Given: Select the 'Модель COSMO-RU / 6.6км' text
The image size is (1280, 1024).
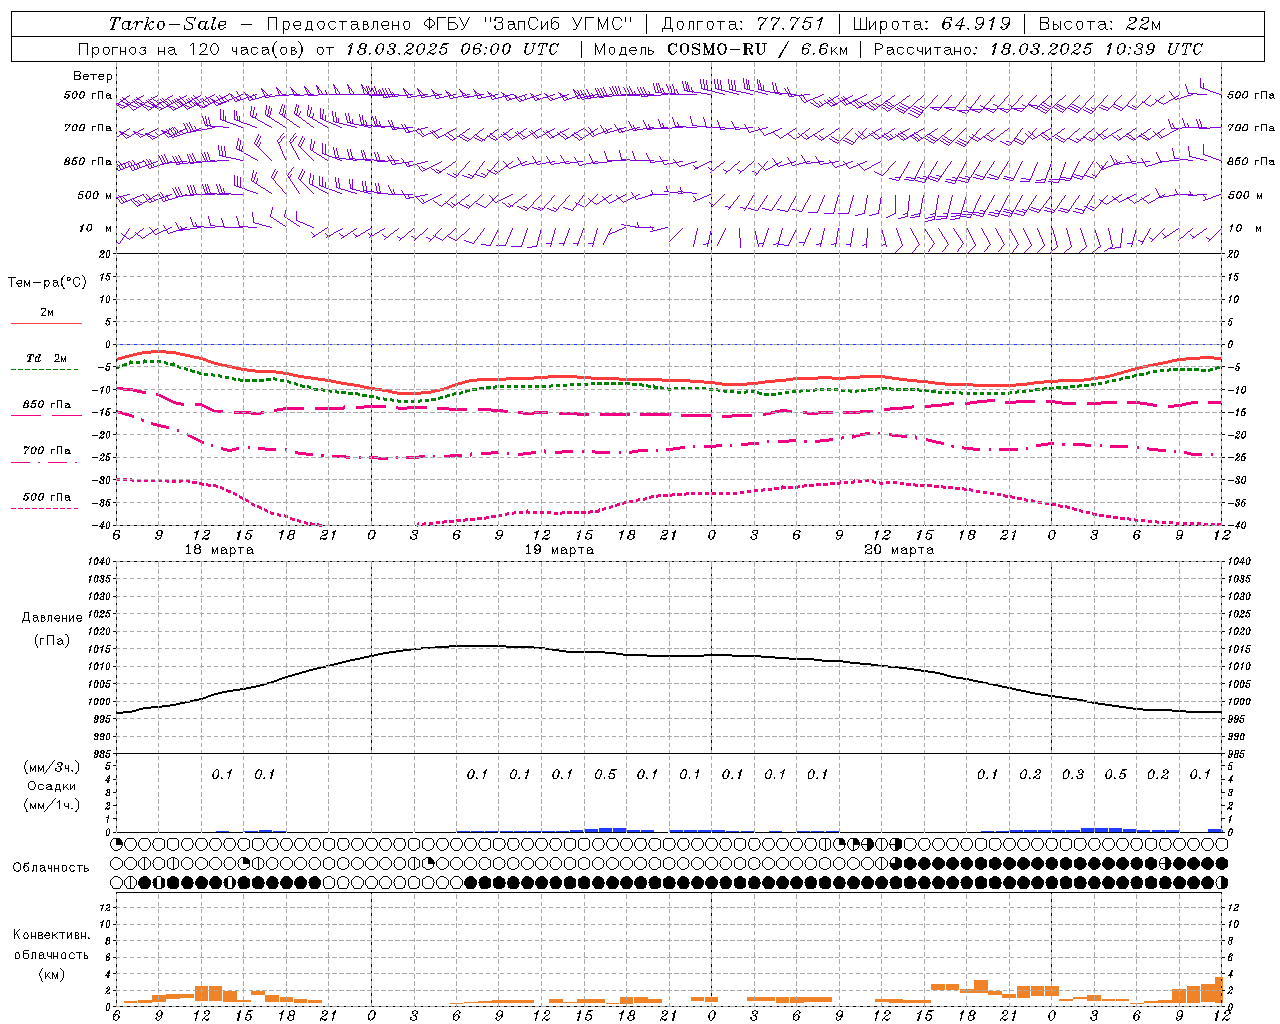Looking at the screenshot, I should 720,49.
